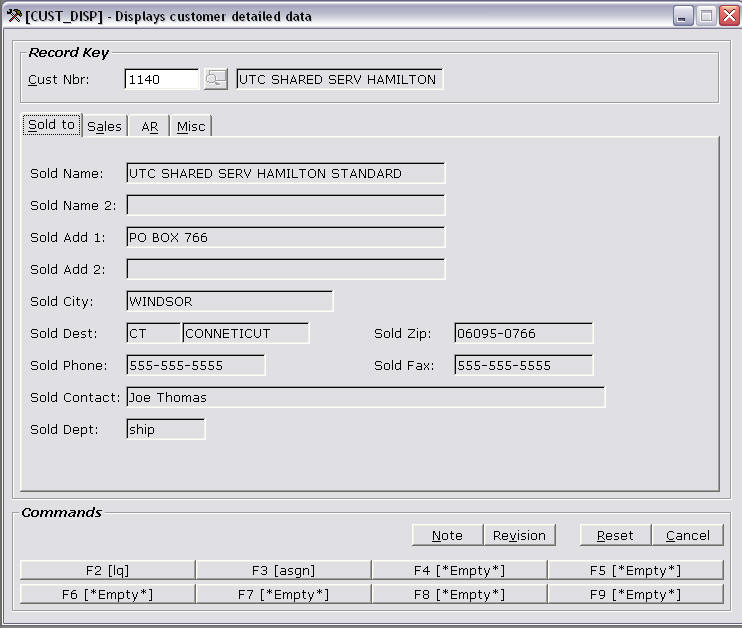Screen dimensions: 742x628
Task: Click the Reset button
Action: [x=615, y=535]
